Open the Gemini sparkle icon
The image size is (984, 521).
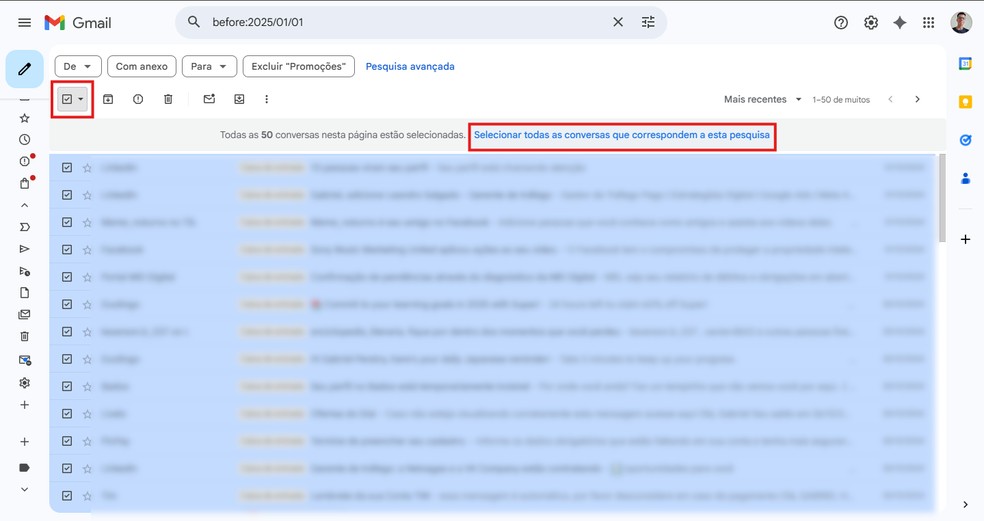coord(900,23)
